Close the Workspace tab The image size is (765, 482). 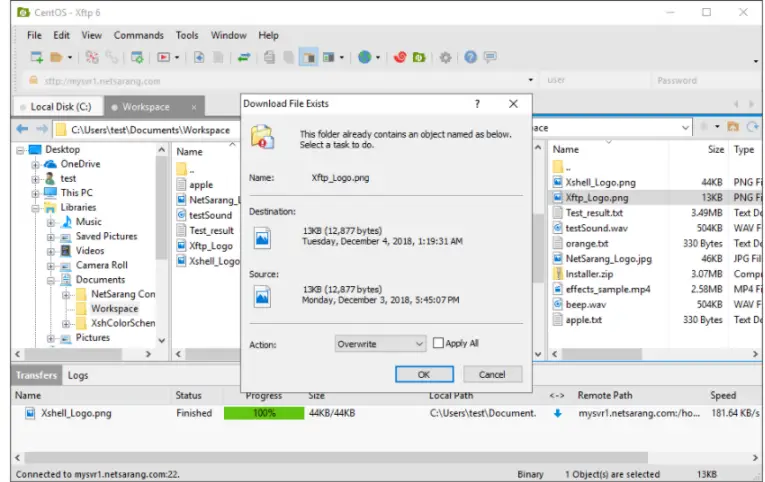[194, 107]
